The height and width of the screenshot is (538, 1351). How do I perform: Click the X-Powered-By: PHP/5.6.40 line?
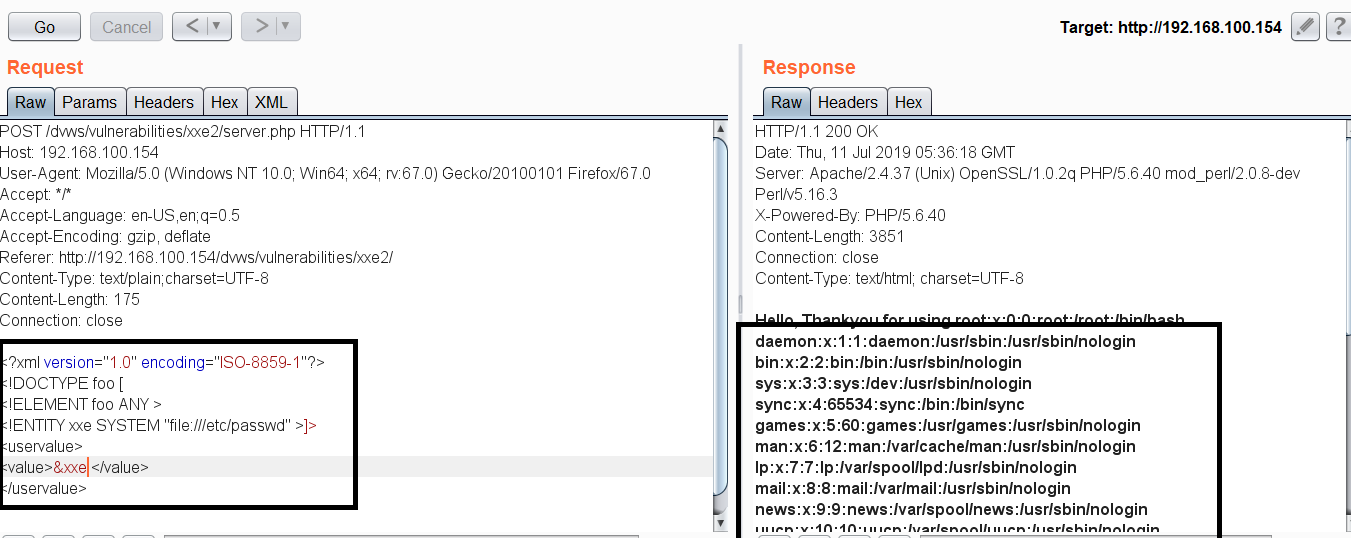[850, 216]
